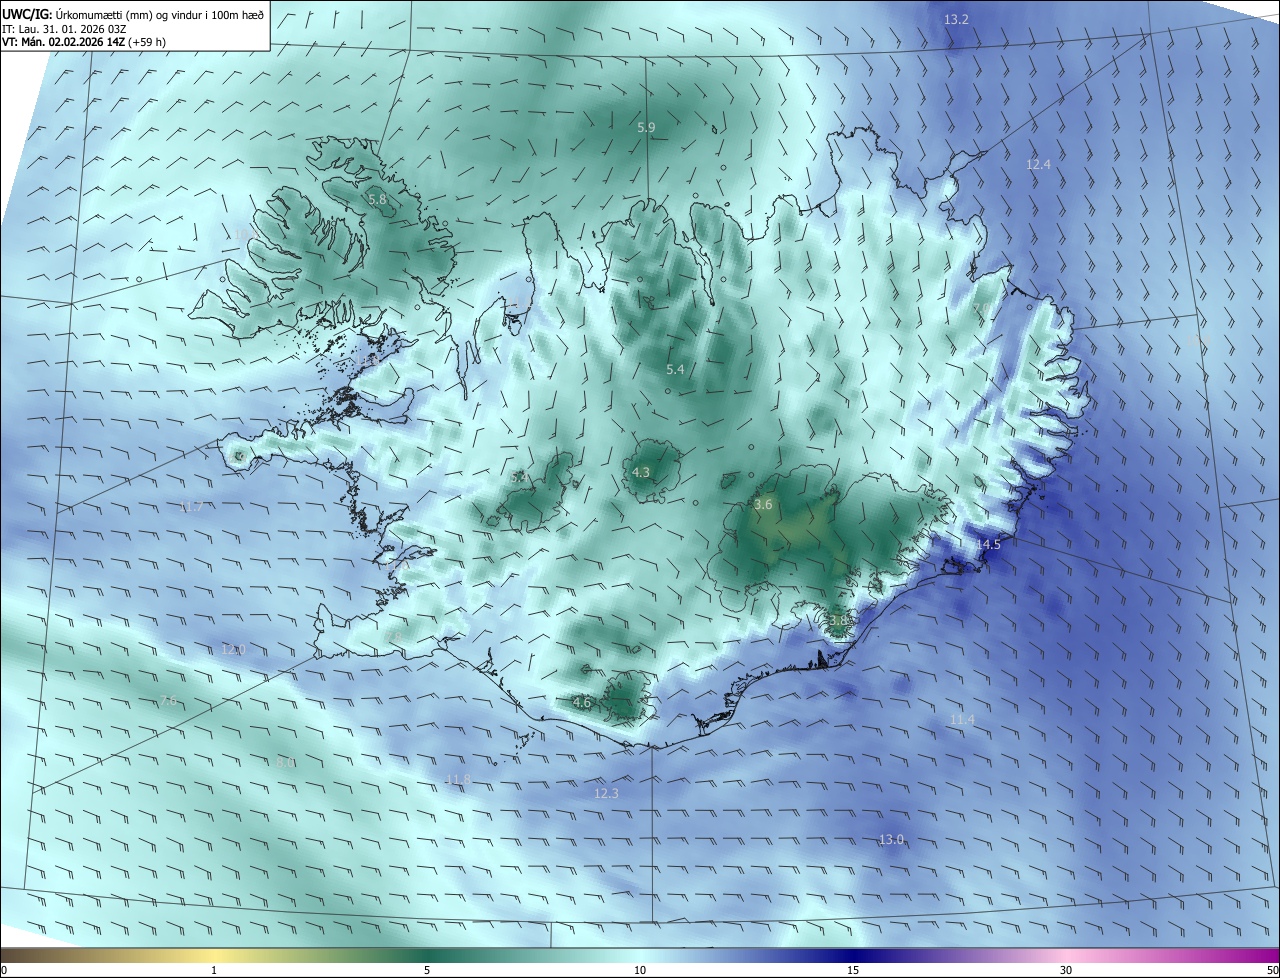The height and width of the screenshot is (978, 1280).
Task: Click the 4.3 value label on the map
Action: click(641, 472)
